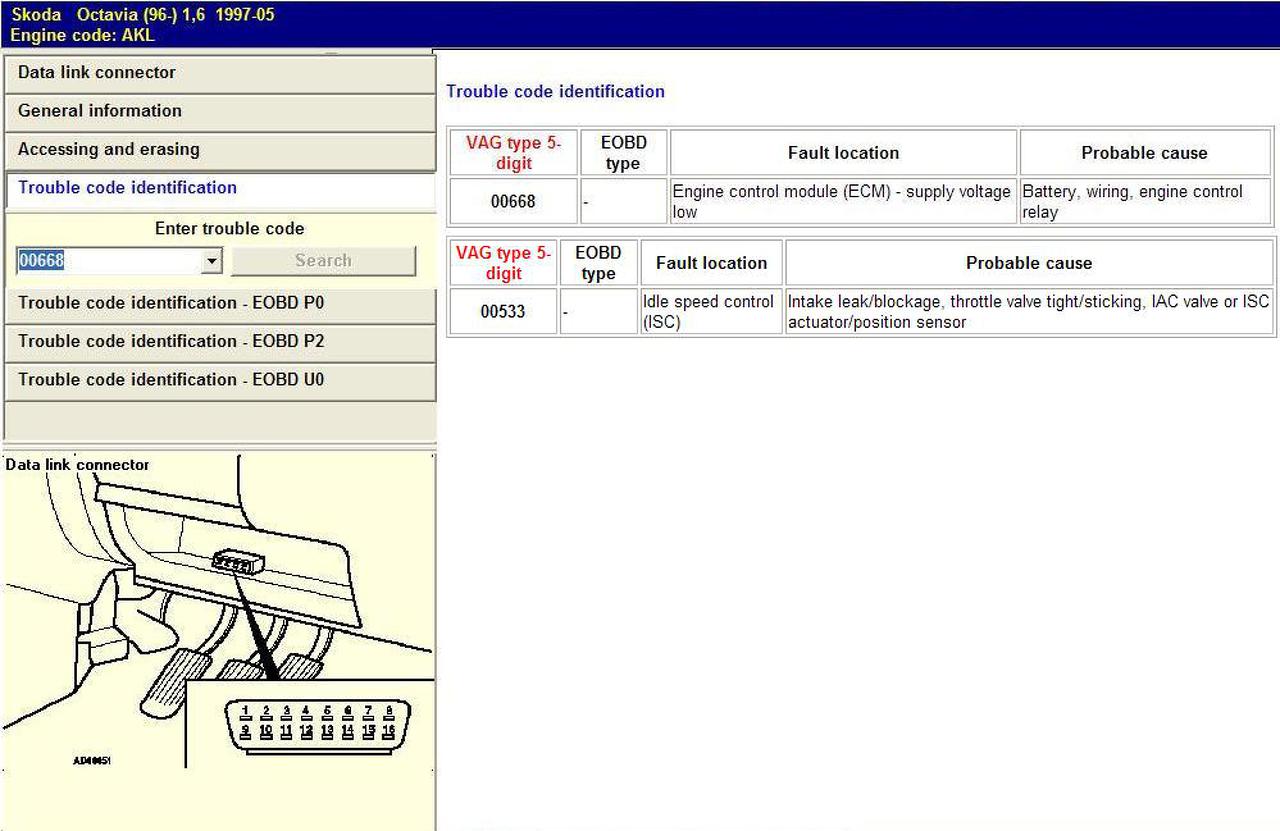Click the trouble code input field
The width and height of the screenshot is (1280, 831).
109,261
